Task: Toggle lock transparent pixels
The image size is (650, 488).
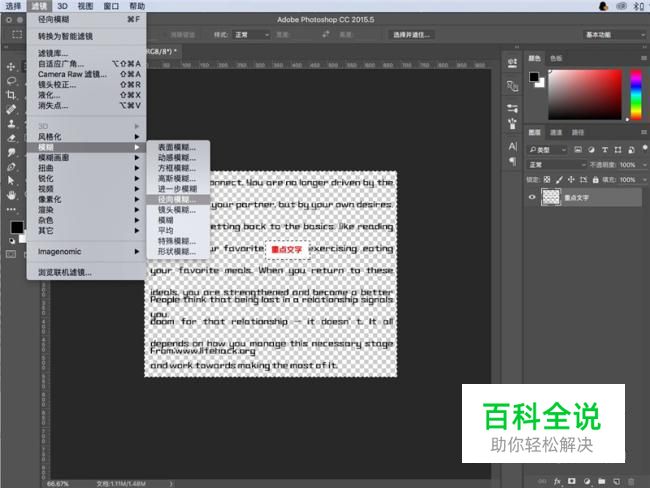Action: pos(547,180)
